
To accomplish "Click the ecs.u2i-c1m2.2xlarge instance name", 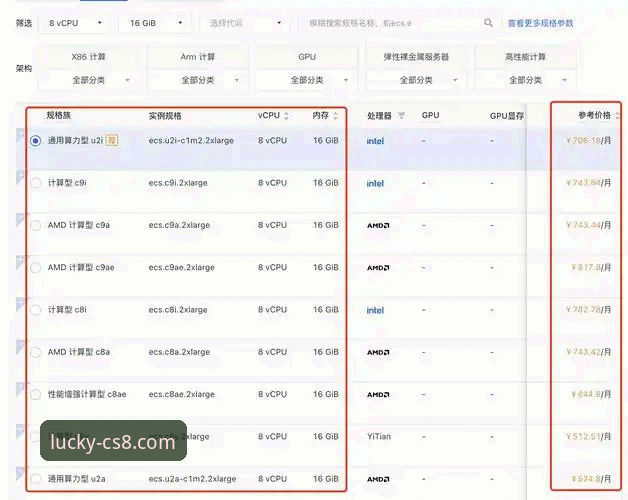I will pyautogui.click(x=191, y=141).
